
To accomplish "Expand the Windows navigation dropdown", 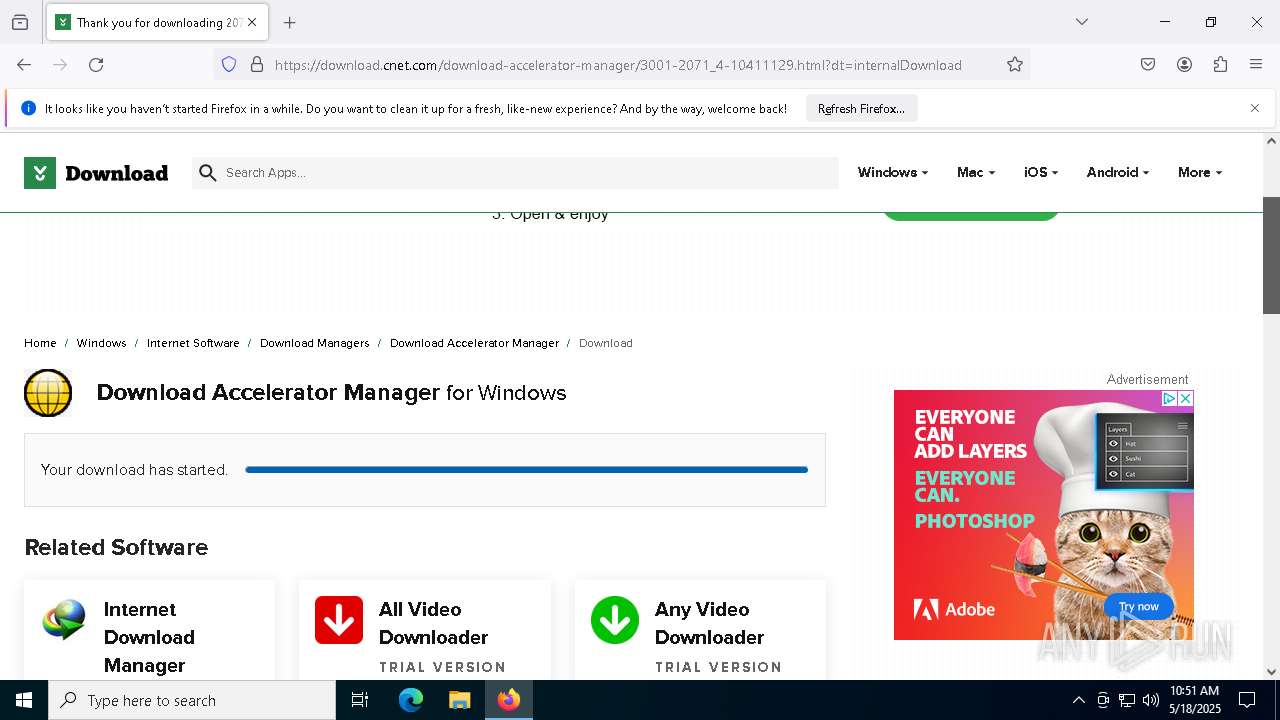I will 893,173.
